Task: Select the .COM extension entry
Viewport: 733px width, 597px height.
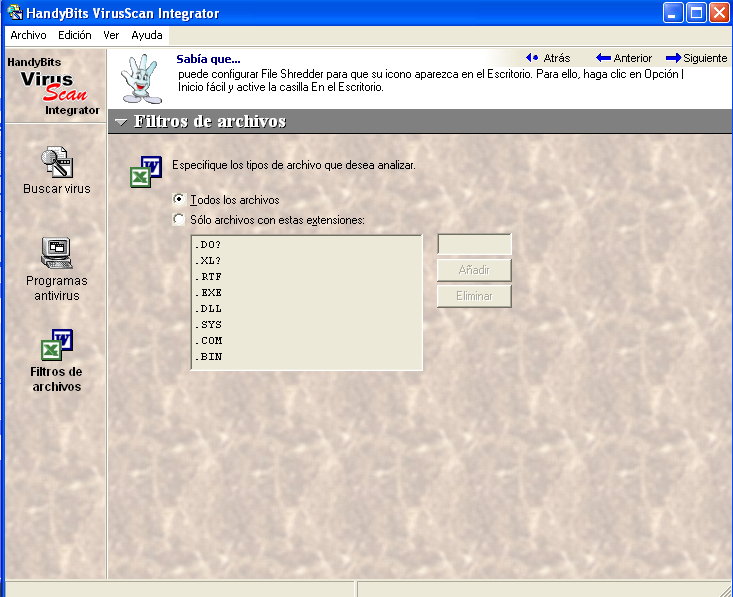Action: pos(307,340)
